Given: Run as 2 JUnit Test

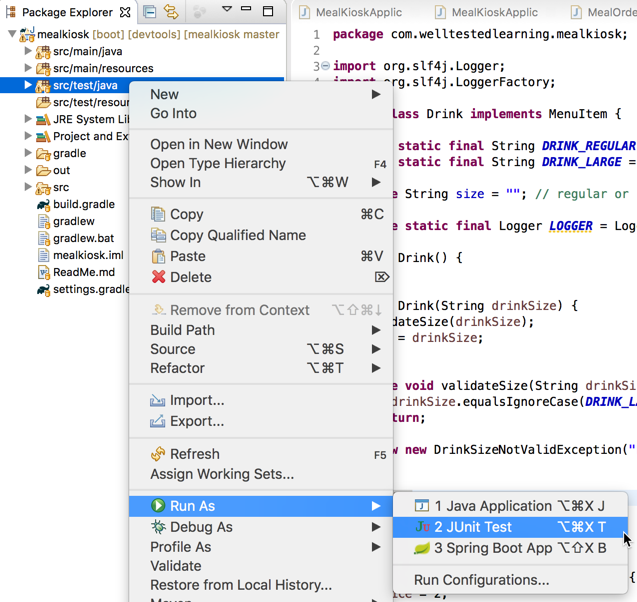Looking at the screenshot, I should 510,527.
